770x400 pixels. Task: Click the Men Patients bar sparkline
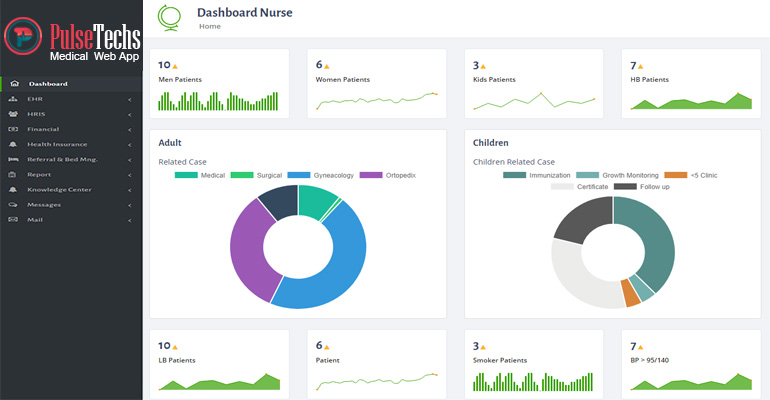[x=218, y=101]
